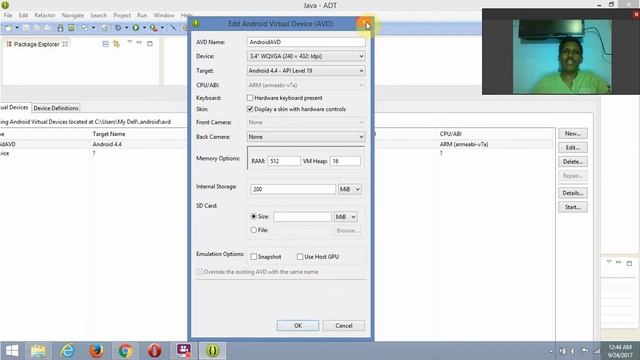Image resolution: width=640 pixels, height=360 pixels.
Task: Open Windows Start menu
Action: (12, 351)
